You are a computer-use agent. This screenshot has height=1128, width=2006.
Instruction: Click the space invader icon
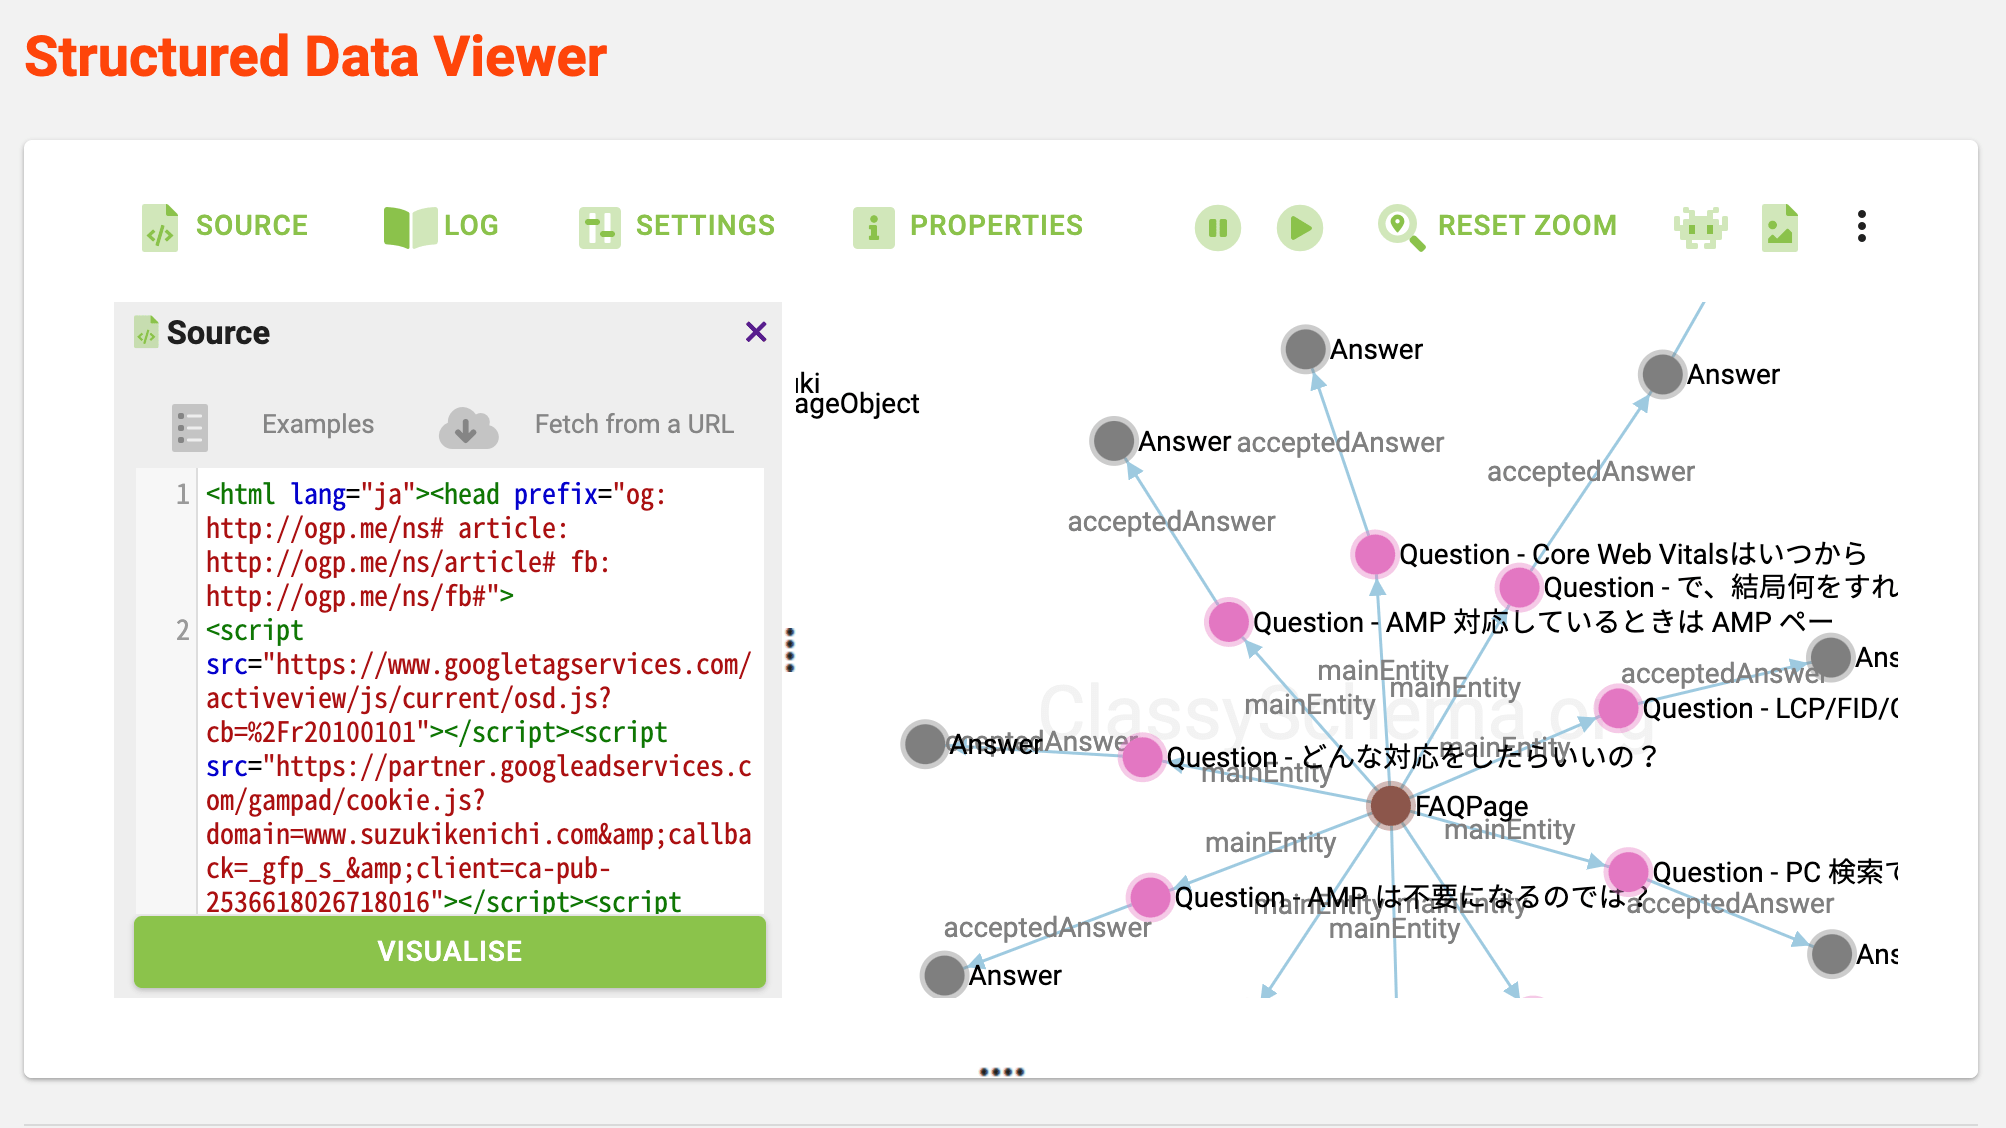pyautogui.click(x=1700, y=228)
